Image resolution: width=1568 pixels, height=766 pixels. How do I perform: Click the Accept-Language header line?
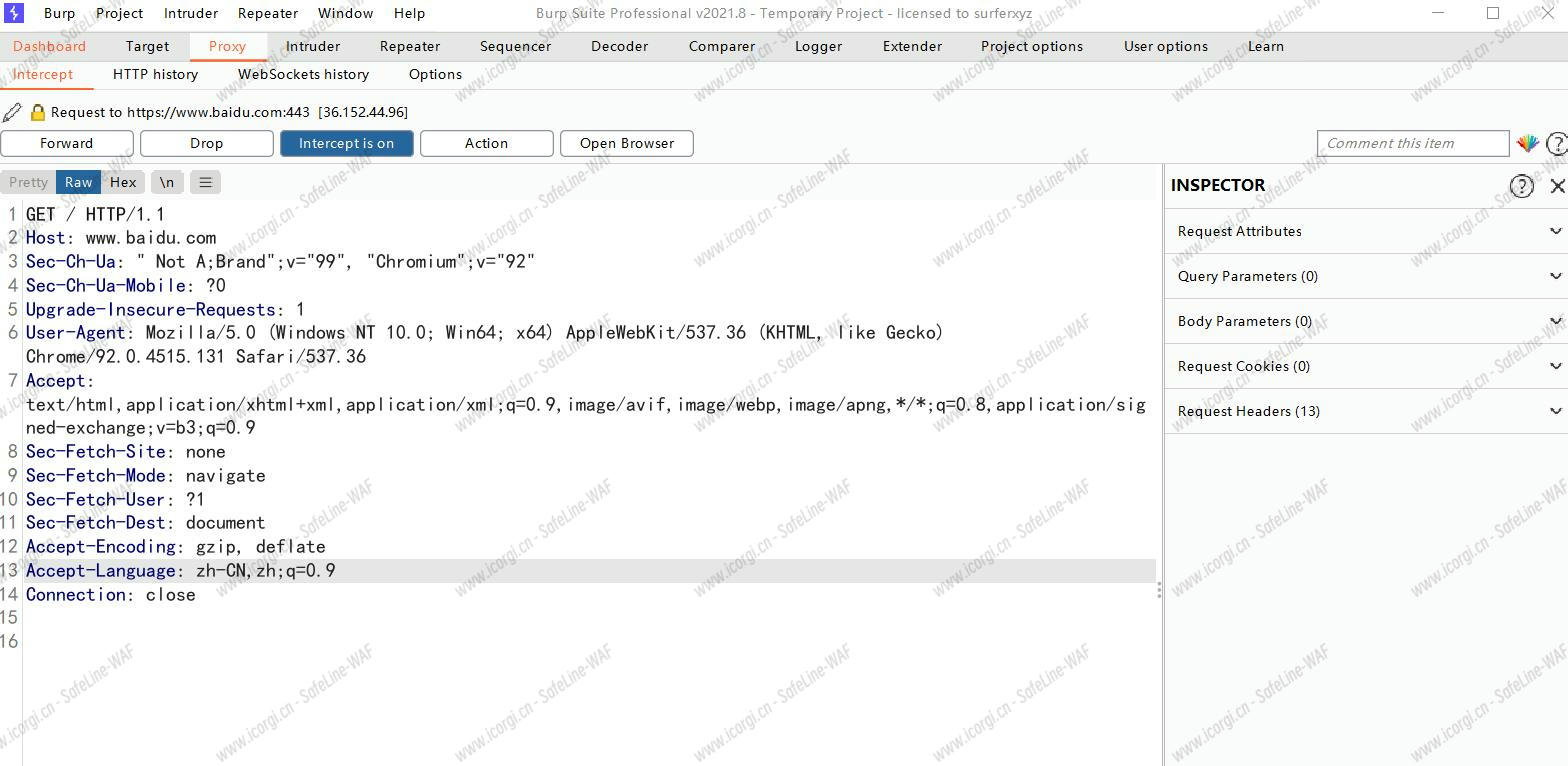point(180,571)
